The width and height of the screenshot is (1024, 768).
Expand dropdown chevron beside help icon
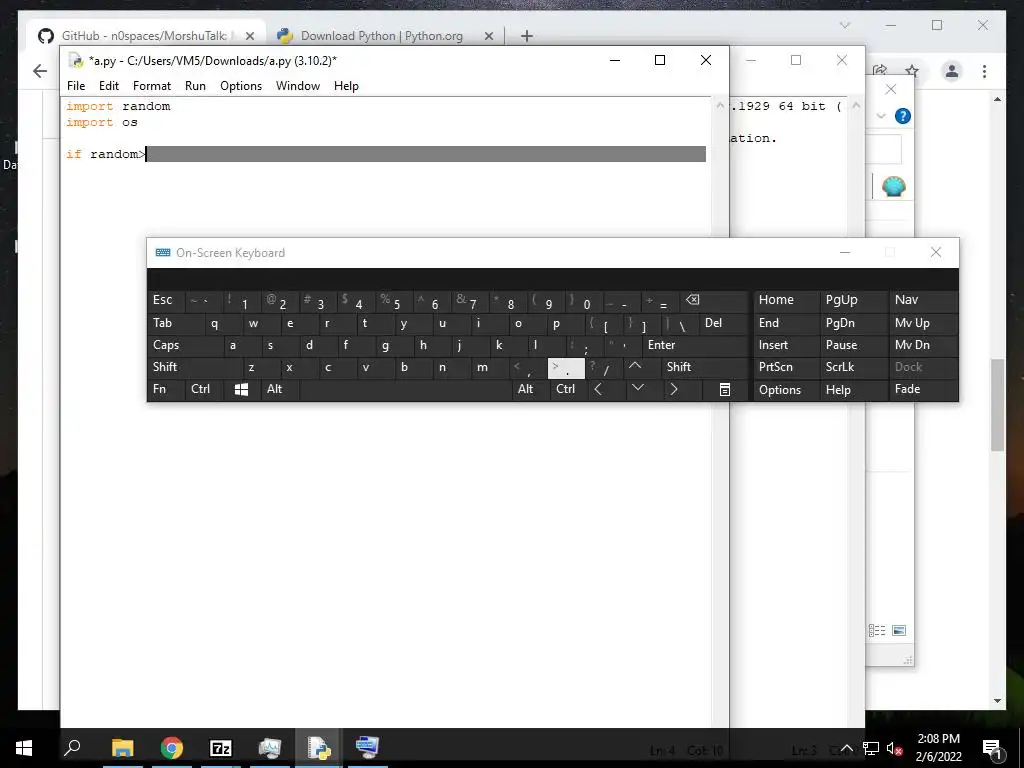point(880,116)
